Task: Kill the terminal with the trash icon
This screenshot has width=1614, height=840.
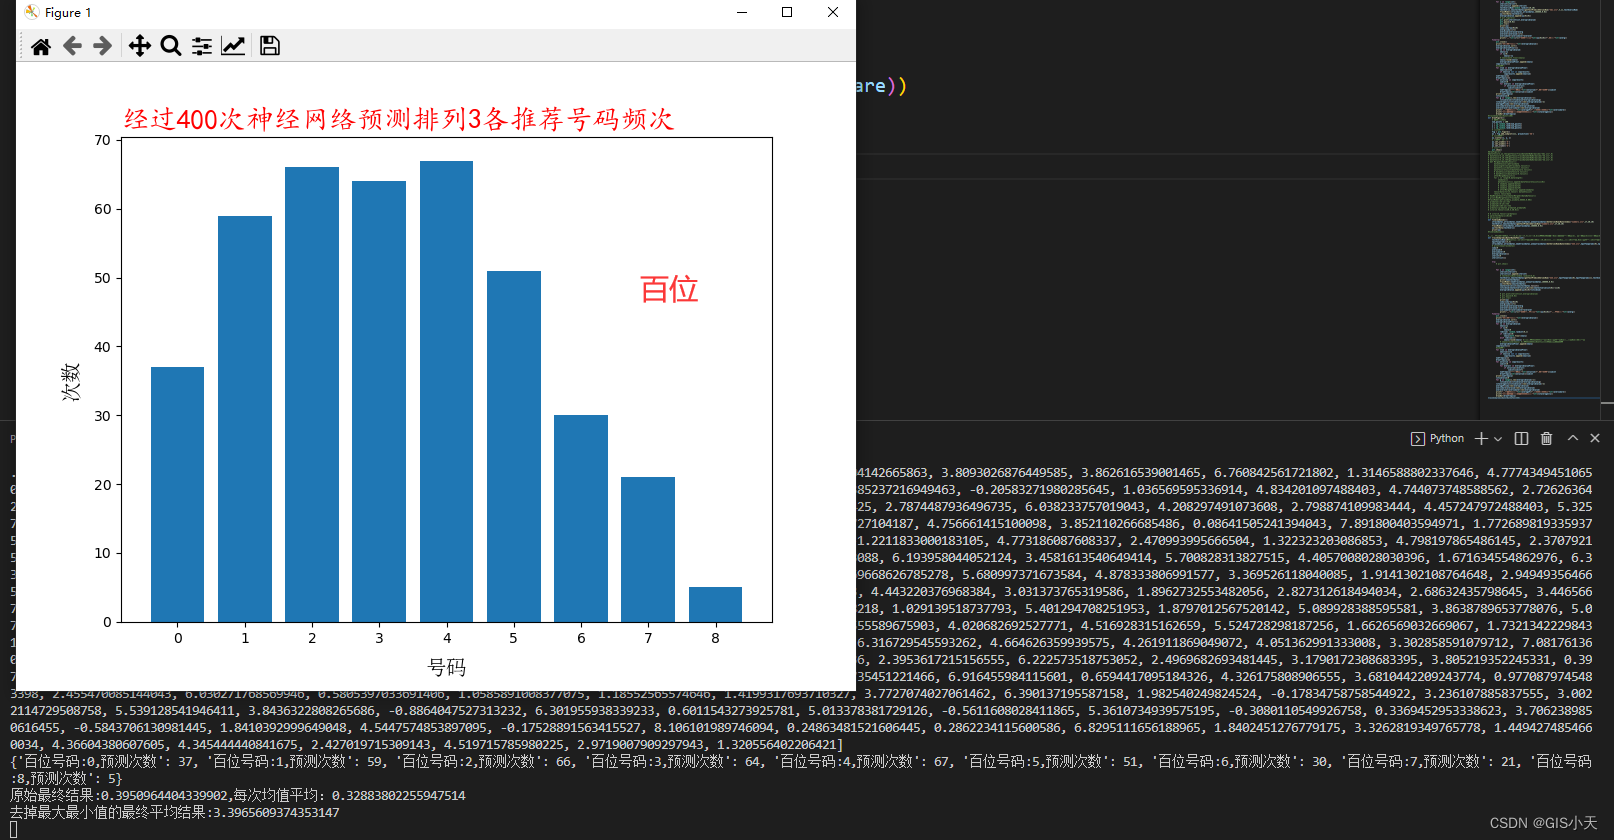Action: click(1546, 438)
